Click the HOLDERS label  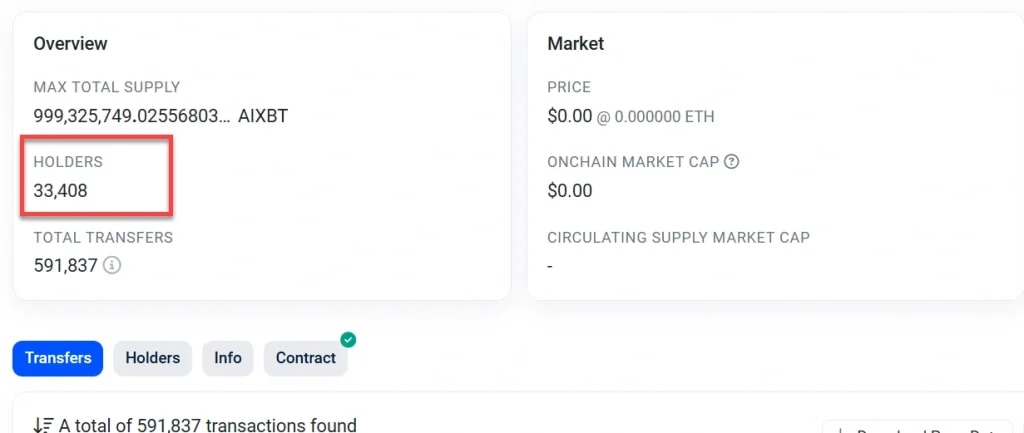68,162
